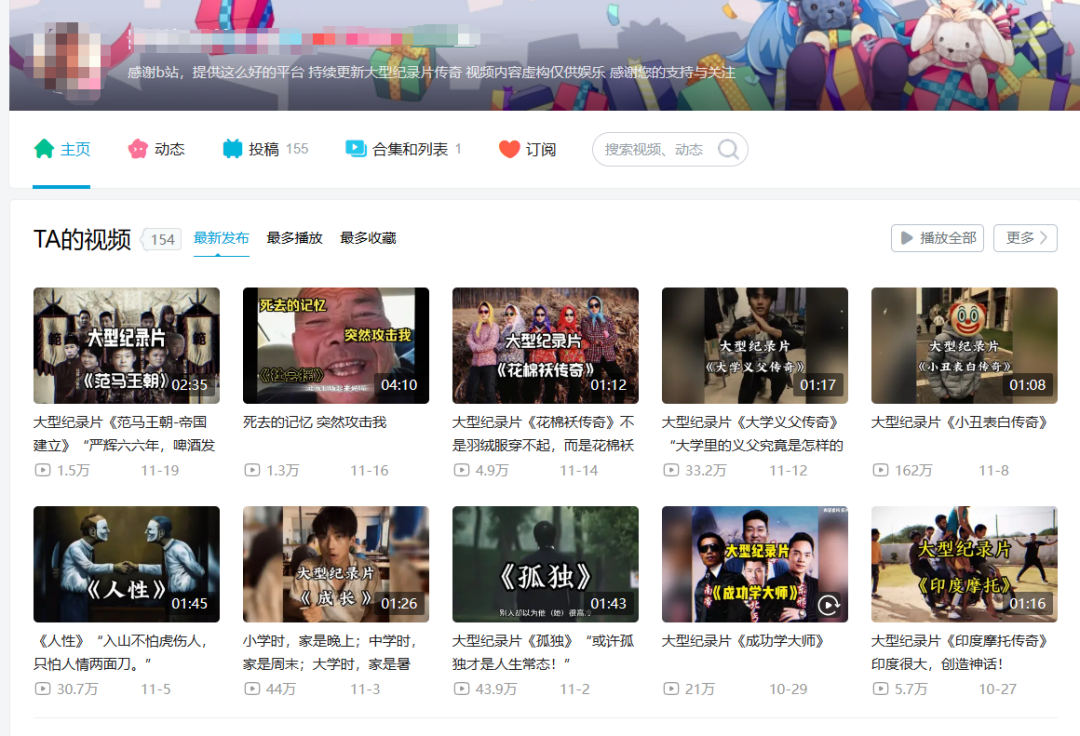1080x736 pixels.
Task: Open title link 大型纪录片《大学义父传奇》
Action: pyautogui.click(x=753, y=434)
